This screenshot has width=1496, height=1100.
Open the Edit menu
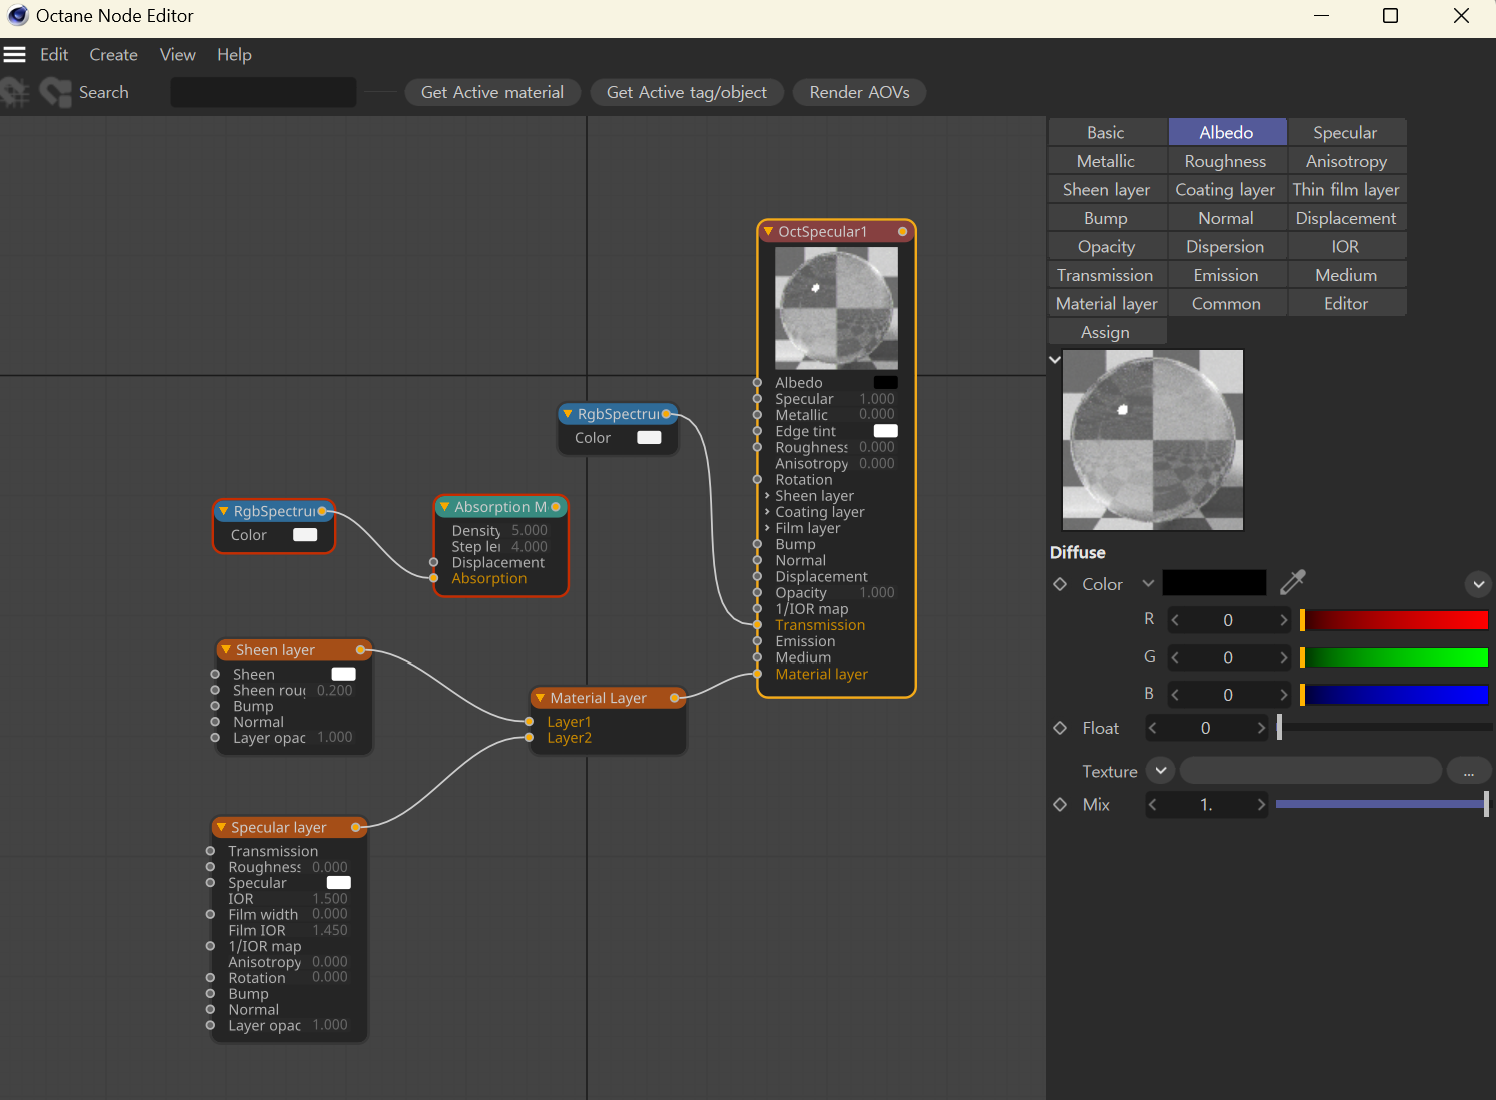coord(54,55)
